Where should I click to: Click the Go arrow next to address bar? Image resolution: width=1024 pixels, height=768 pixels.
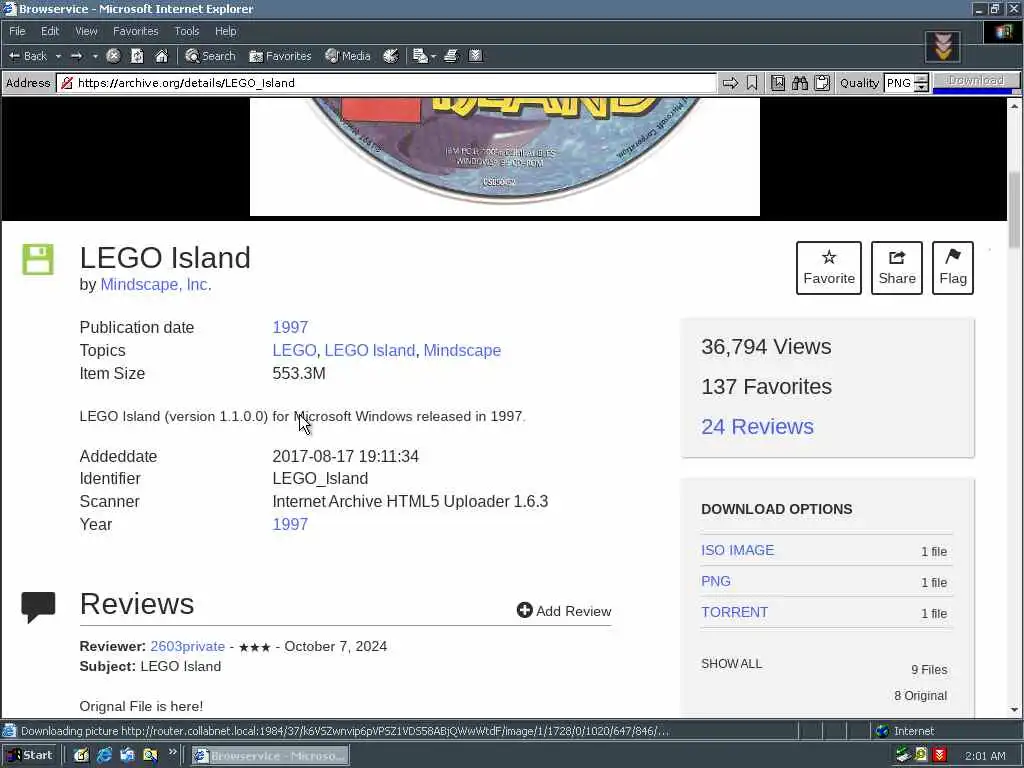coord(730,83)
